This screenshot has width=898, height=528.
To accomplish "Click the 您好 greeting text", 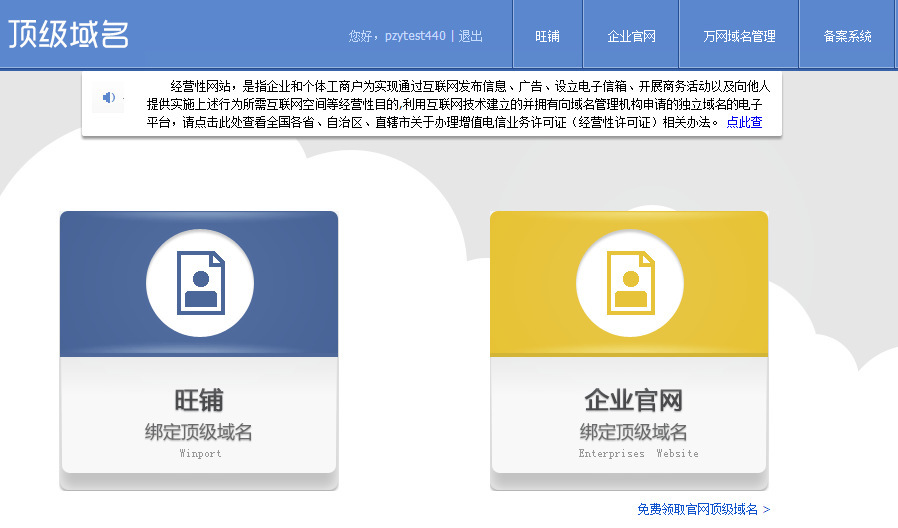I will click(x=361, y=36).
